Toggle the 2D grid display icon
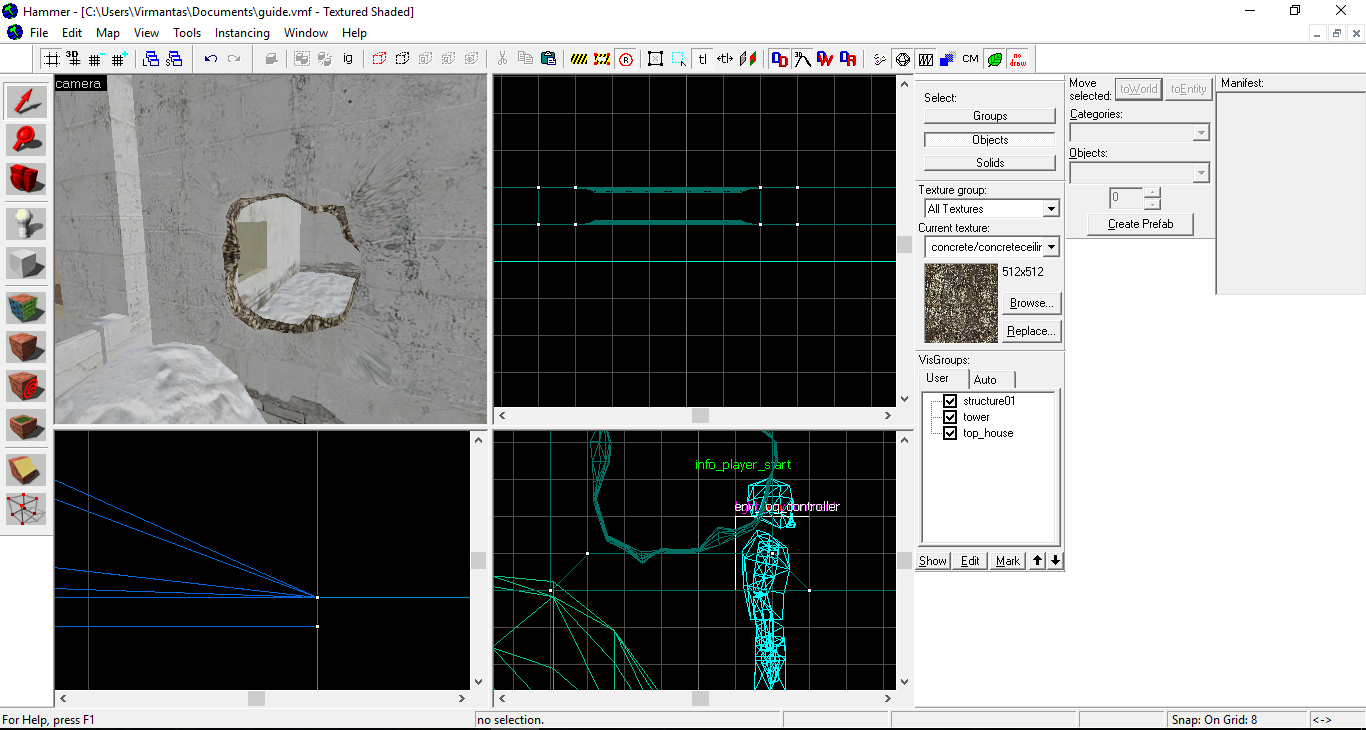 tap(51, 59)
